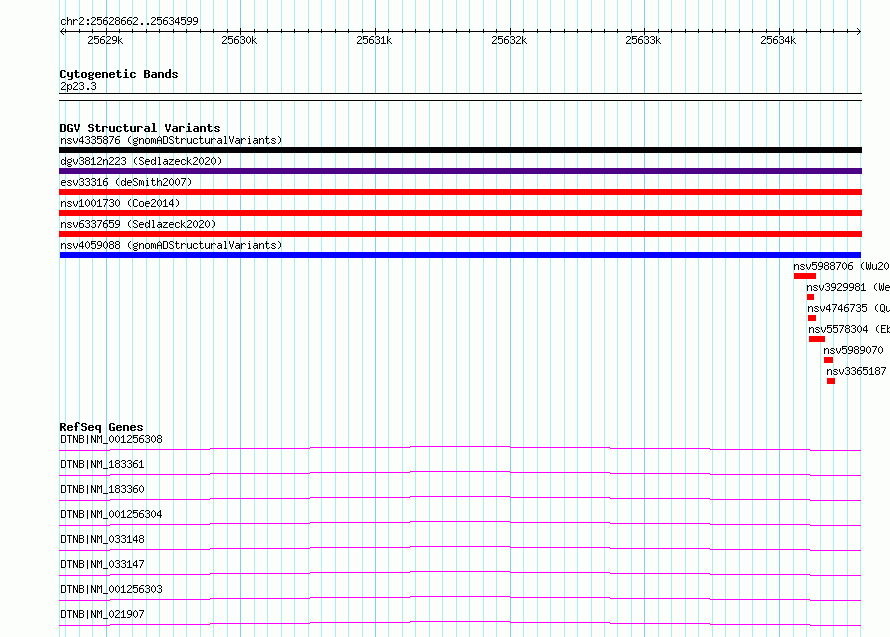
Task: Click the 2p23.3 band label
Action: tap(78, 86)
